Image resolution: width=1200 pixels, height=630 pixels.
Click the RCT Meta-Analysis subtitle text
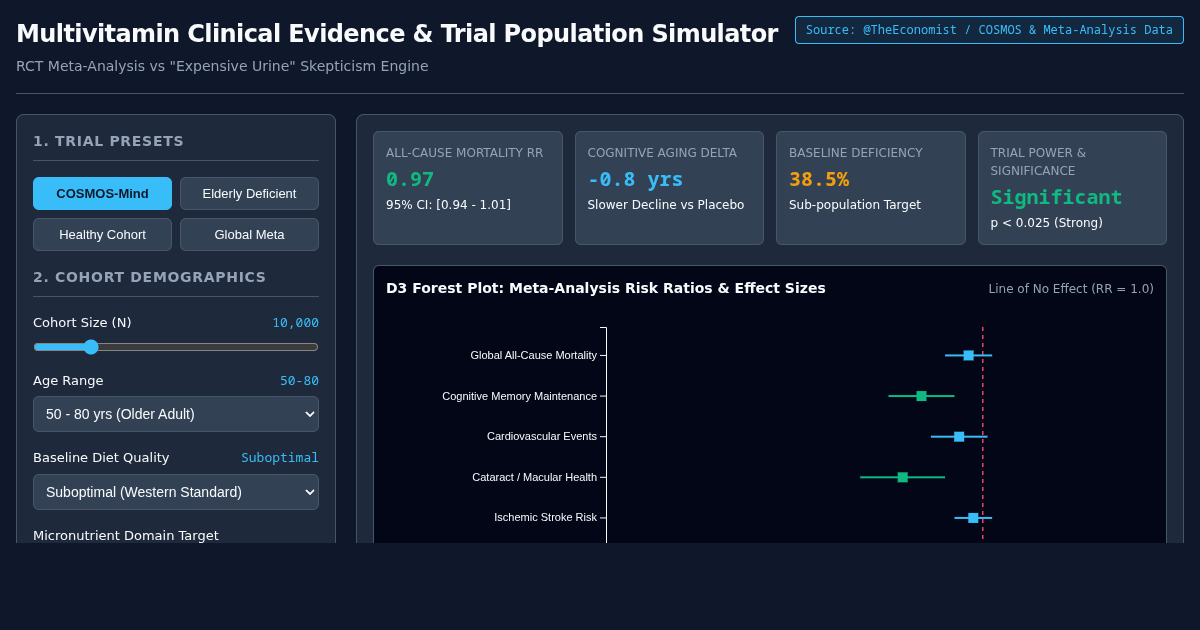click(x=222, y=66)
